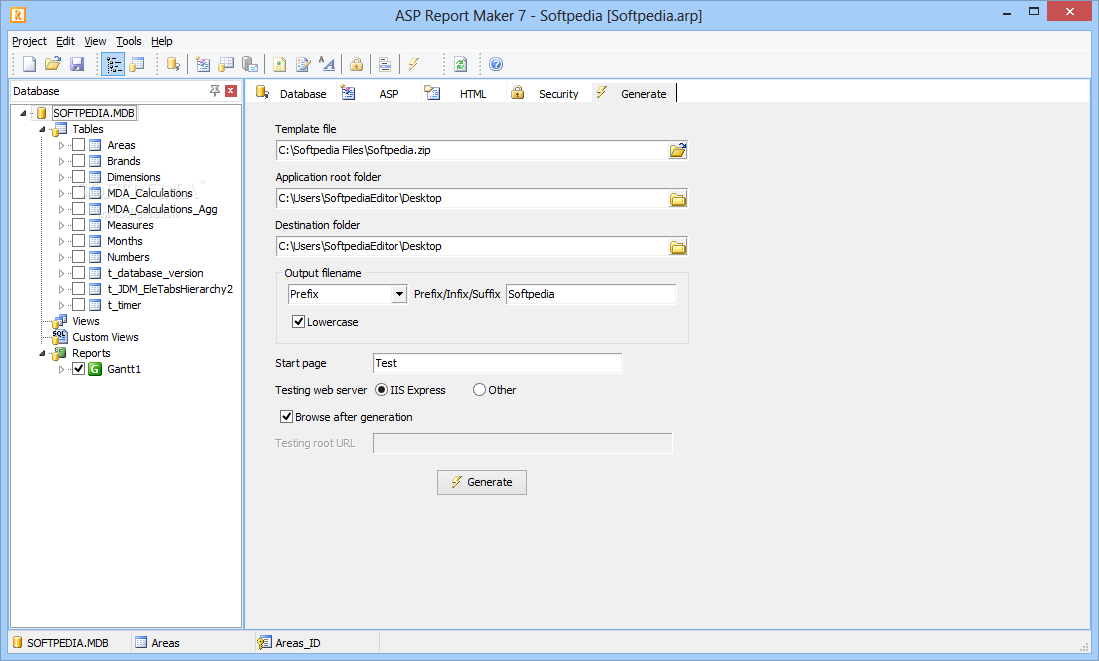This screenshot has height=661, width=1099.
Task: Open a project using the folder toolbar icon
Action: 53,64
